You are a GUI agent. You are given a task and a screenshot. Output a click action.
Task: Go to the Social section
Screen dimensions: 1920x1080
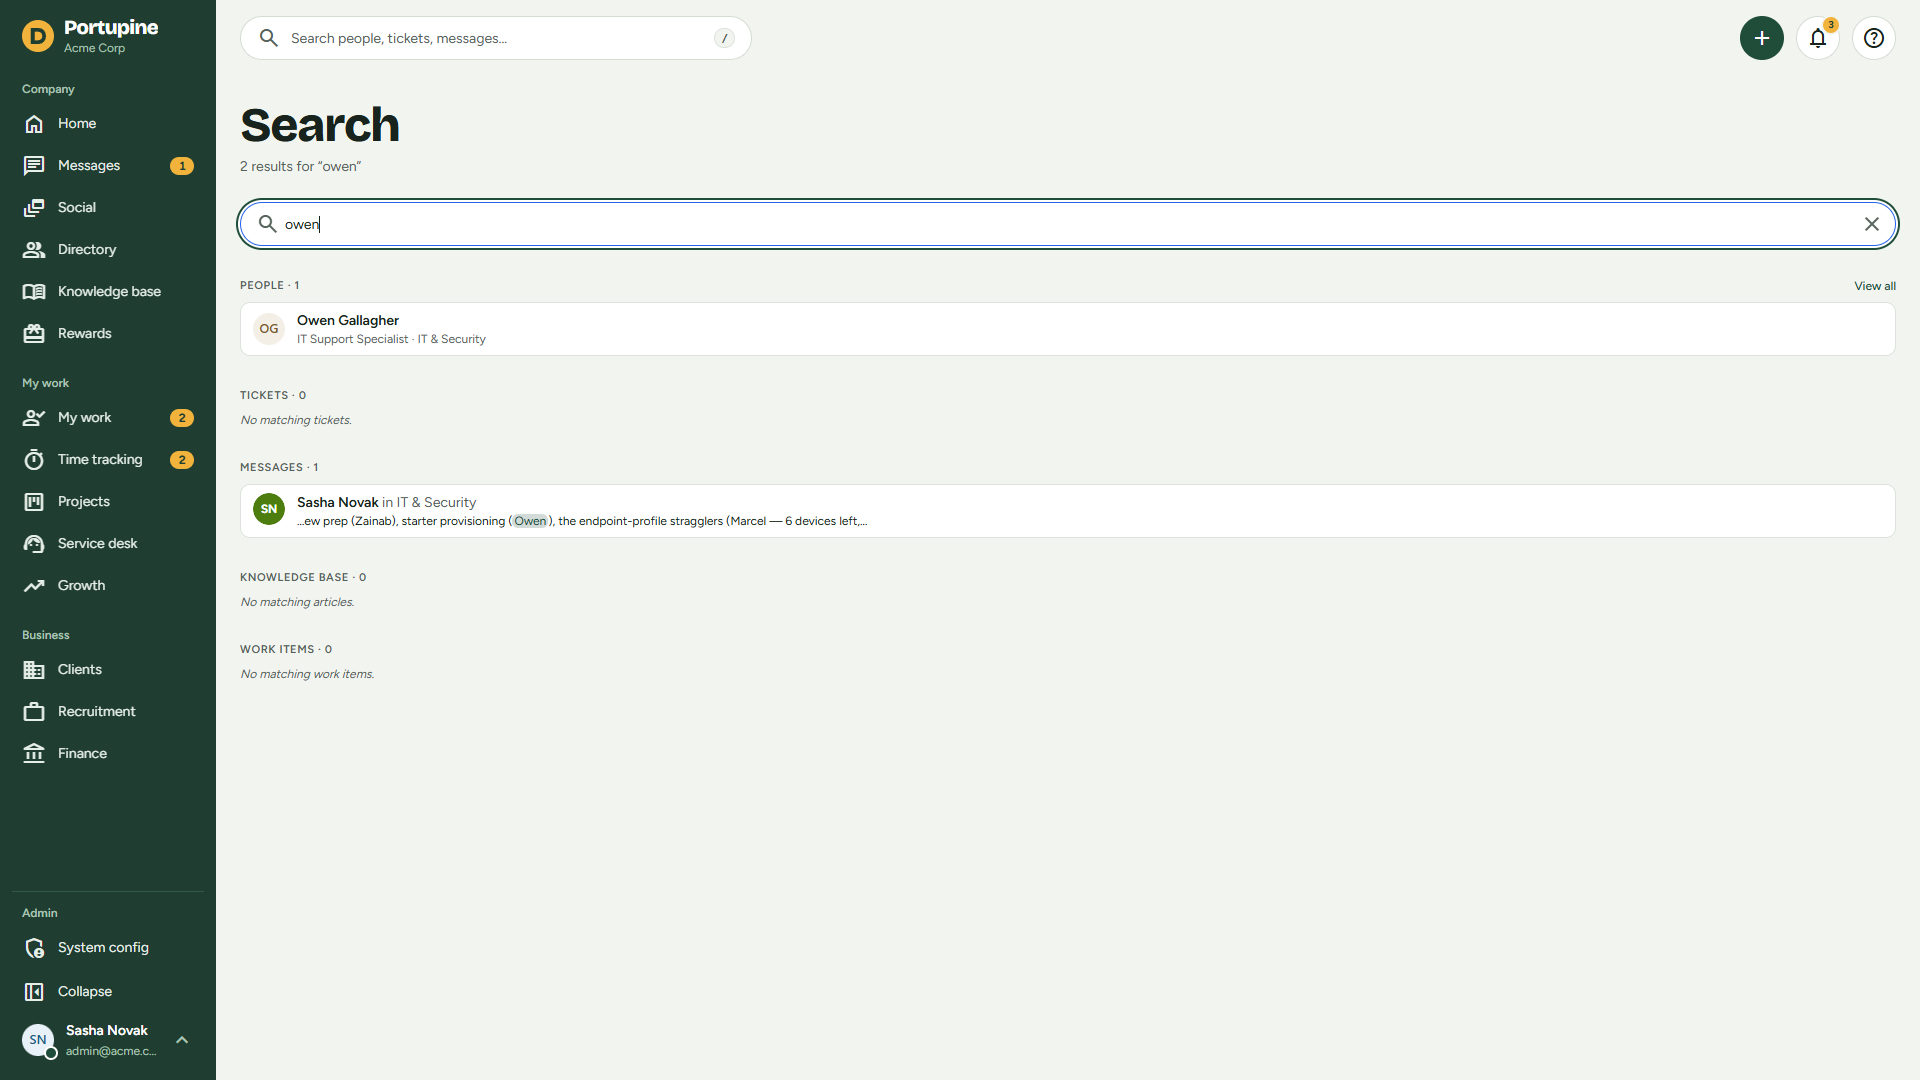[108, 208]
